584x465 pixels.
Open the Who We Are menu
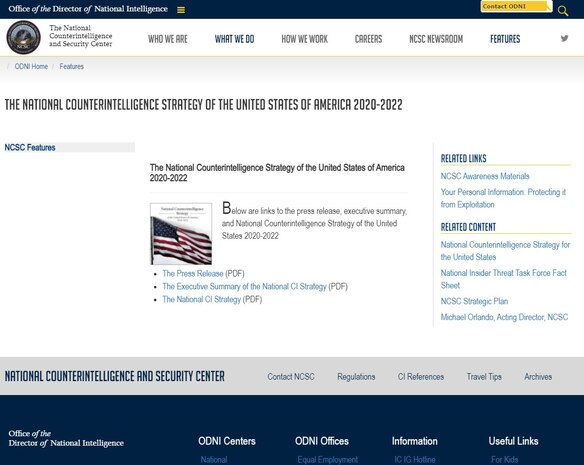(x=168, y=39)
